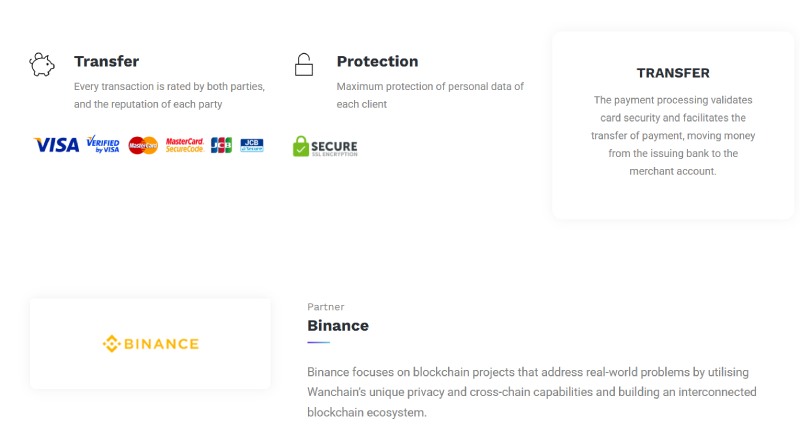
Task: Click the Secure SSL Encryption badge
Action: [x=325, y=146]
